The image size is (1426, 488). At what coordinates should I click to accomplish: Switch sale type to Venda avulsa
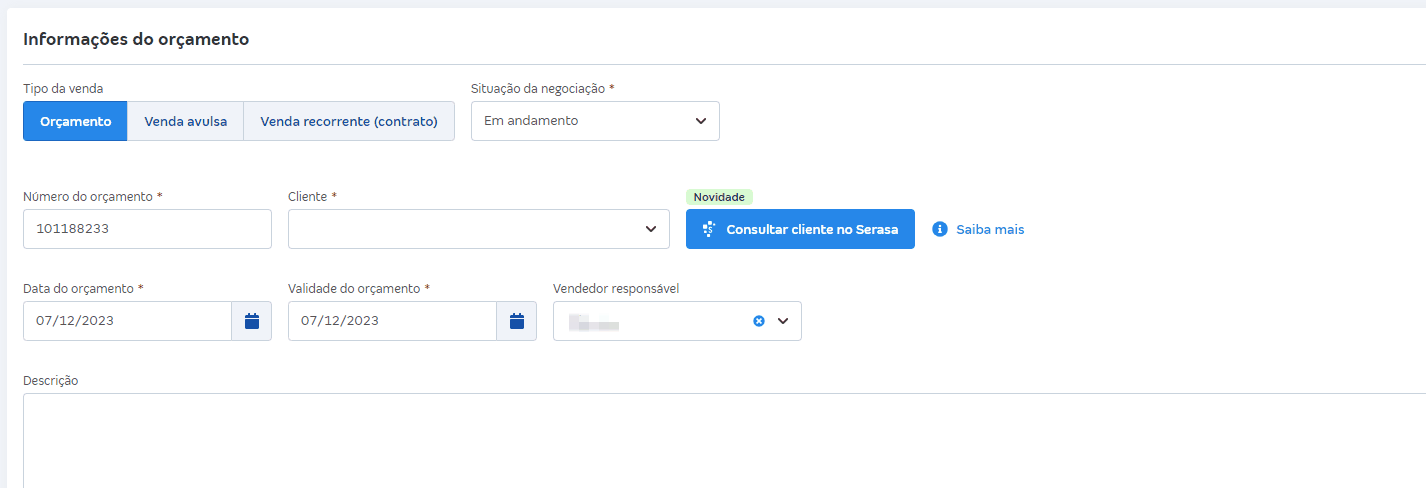[185, 121]
